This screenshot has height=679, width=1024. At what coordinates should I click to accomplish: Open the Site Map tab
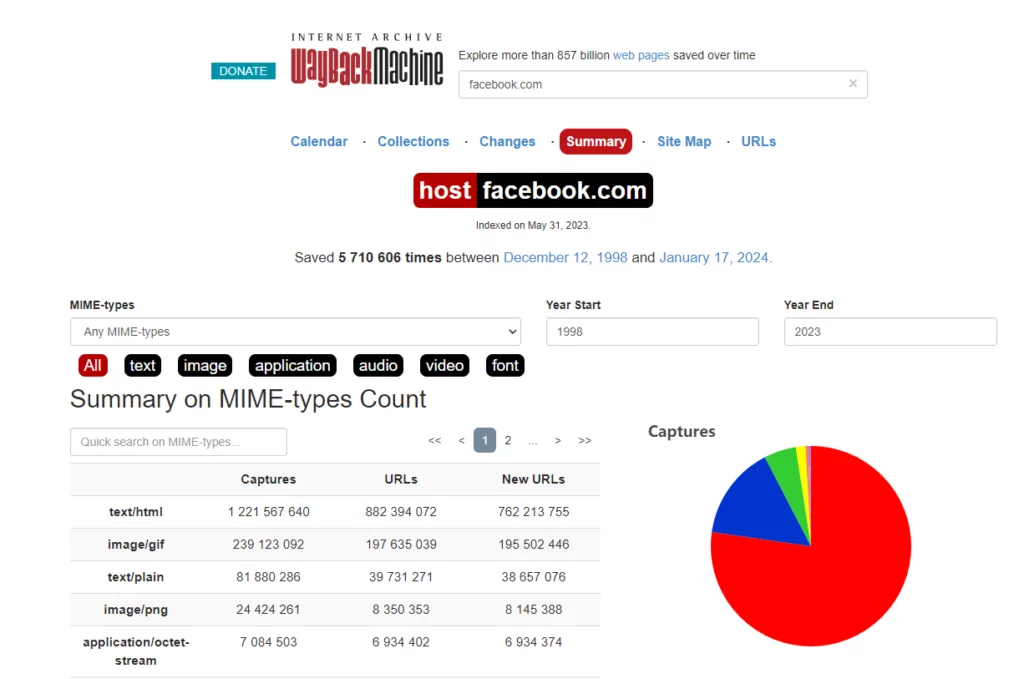click(684, 142)
